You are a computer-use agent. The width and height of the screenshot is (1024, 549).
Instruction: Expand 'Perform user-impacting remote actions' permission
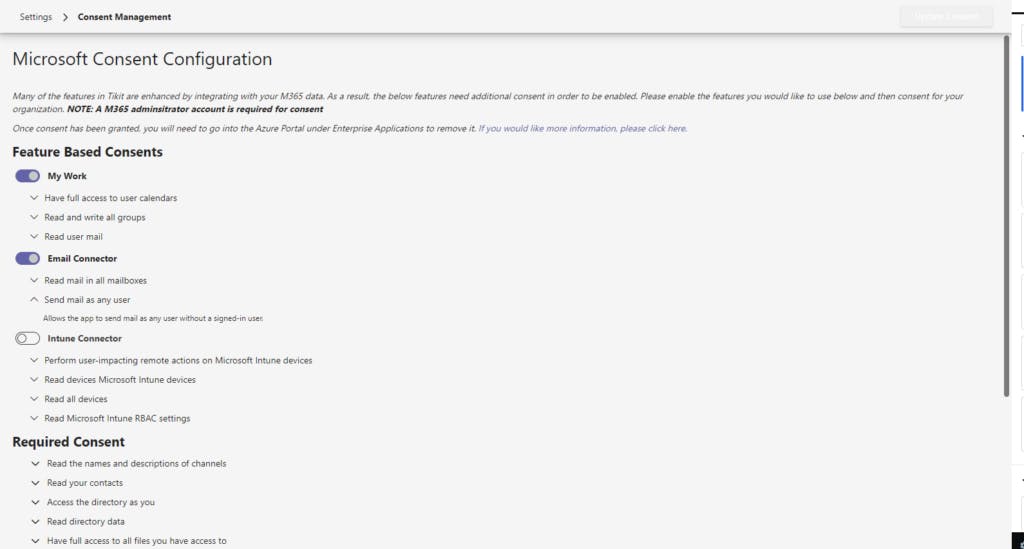click(34, 360)
